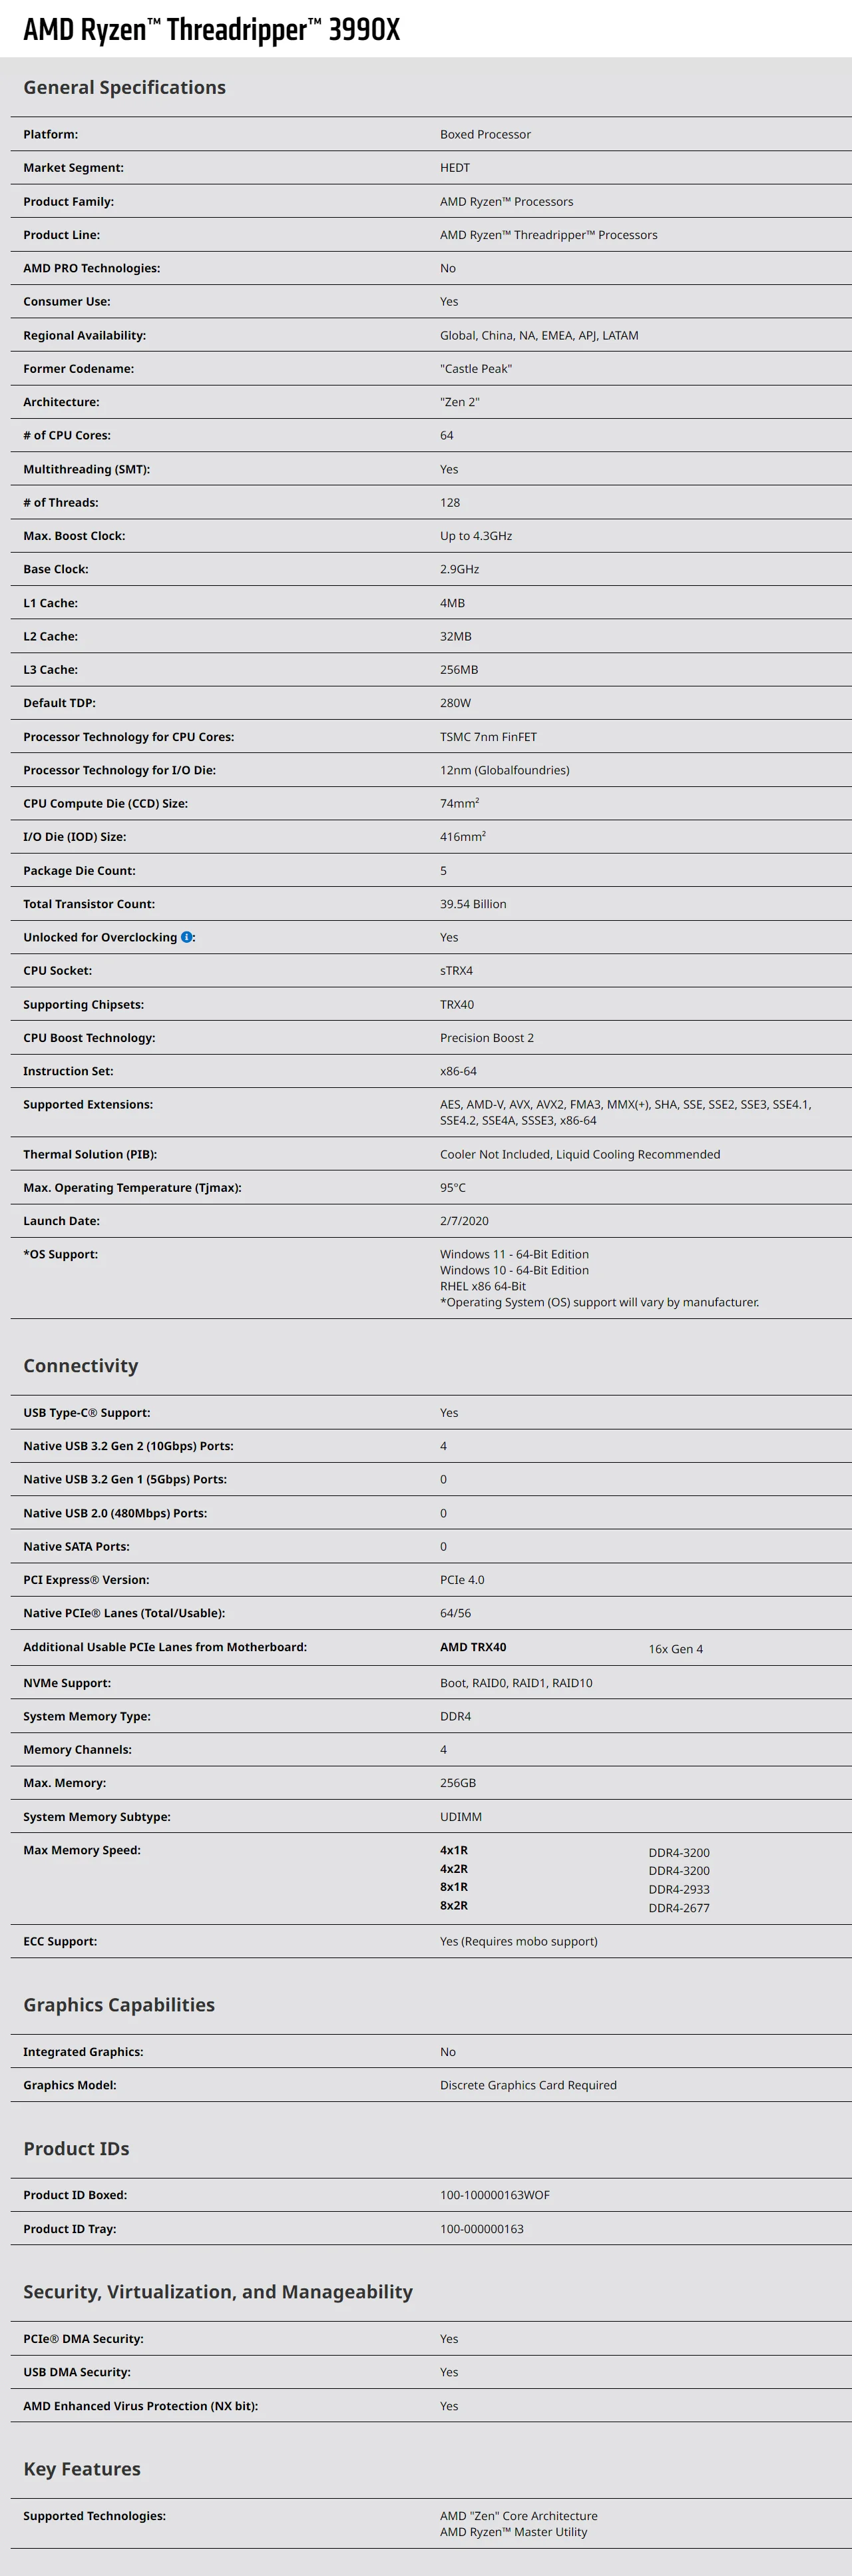Click the Total Transistor Count 39.54 Billion

tap(473, 903)
